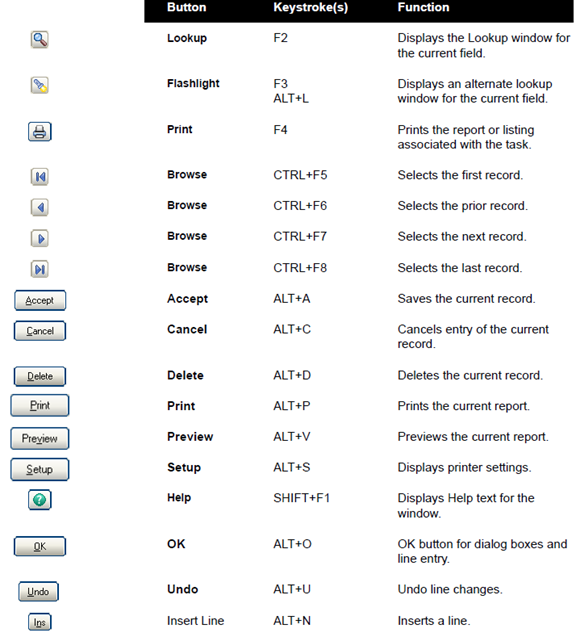Click 'Selects the next record.' text
Image resolution: width=576 pixels, height=637 pixels.
[x=462, y=236]
